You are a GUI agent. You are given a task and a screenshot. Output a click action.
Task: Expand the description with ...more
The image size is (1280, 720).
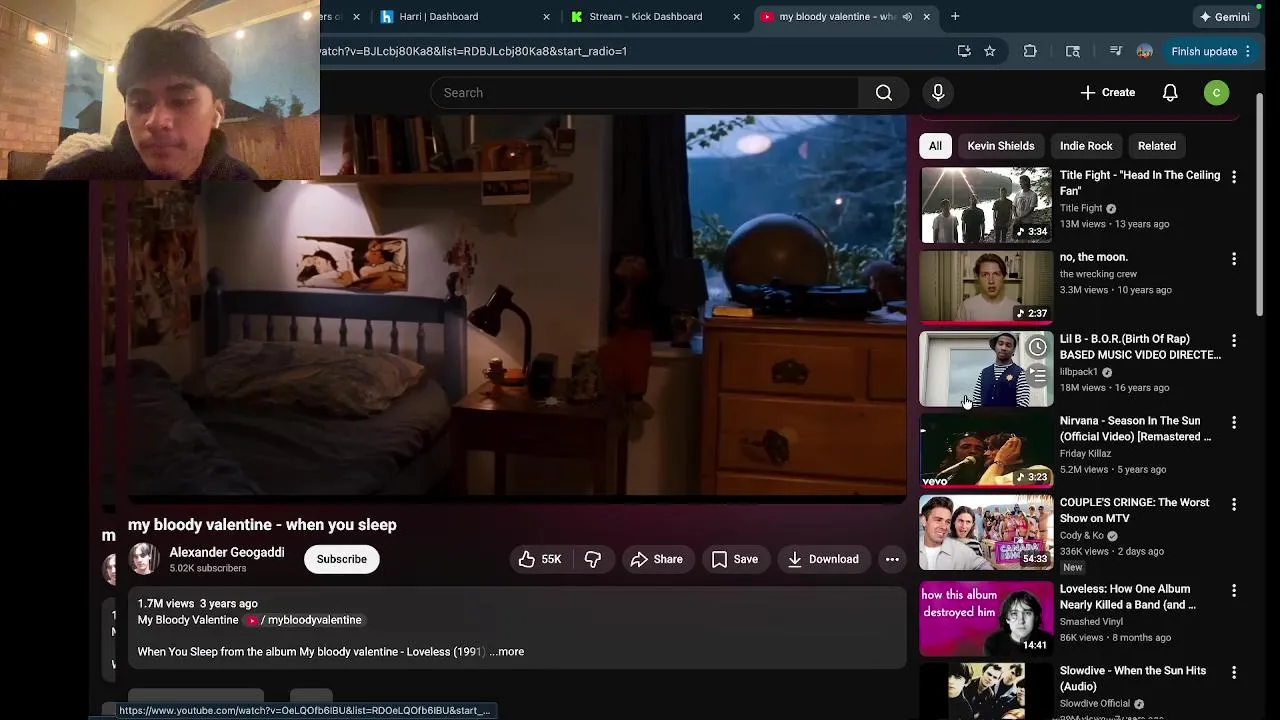[x=507, y=652]
